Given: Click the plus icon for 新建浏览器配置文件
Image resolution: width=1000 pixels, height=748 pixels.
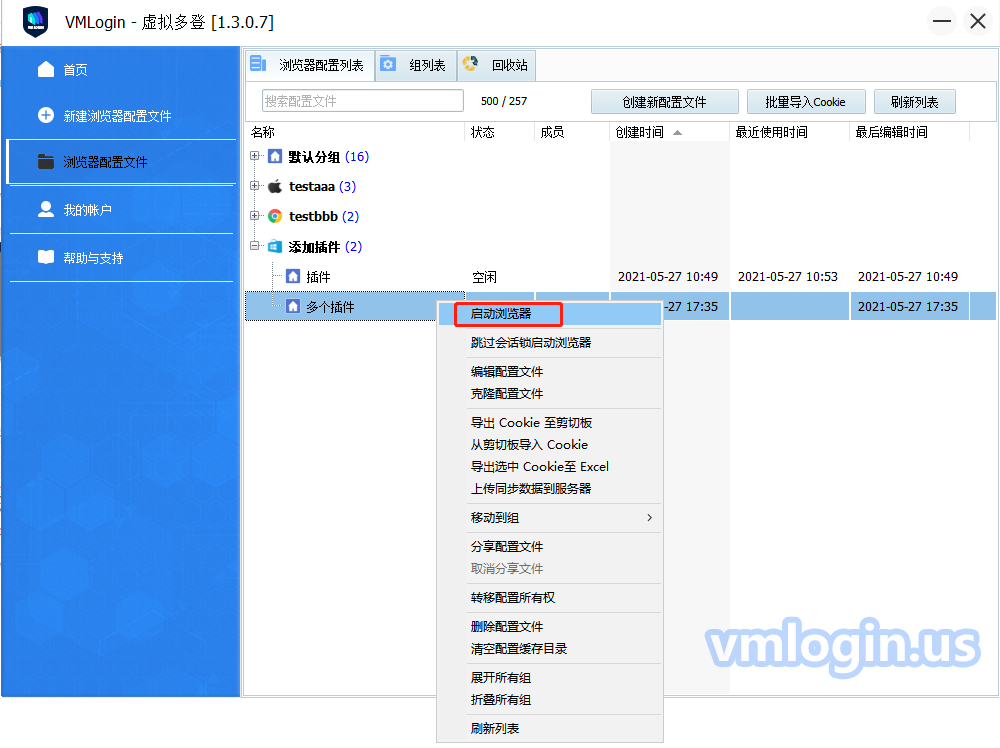Looking at the screenshot, I should [46, 115].
